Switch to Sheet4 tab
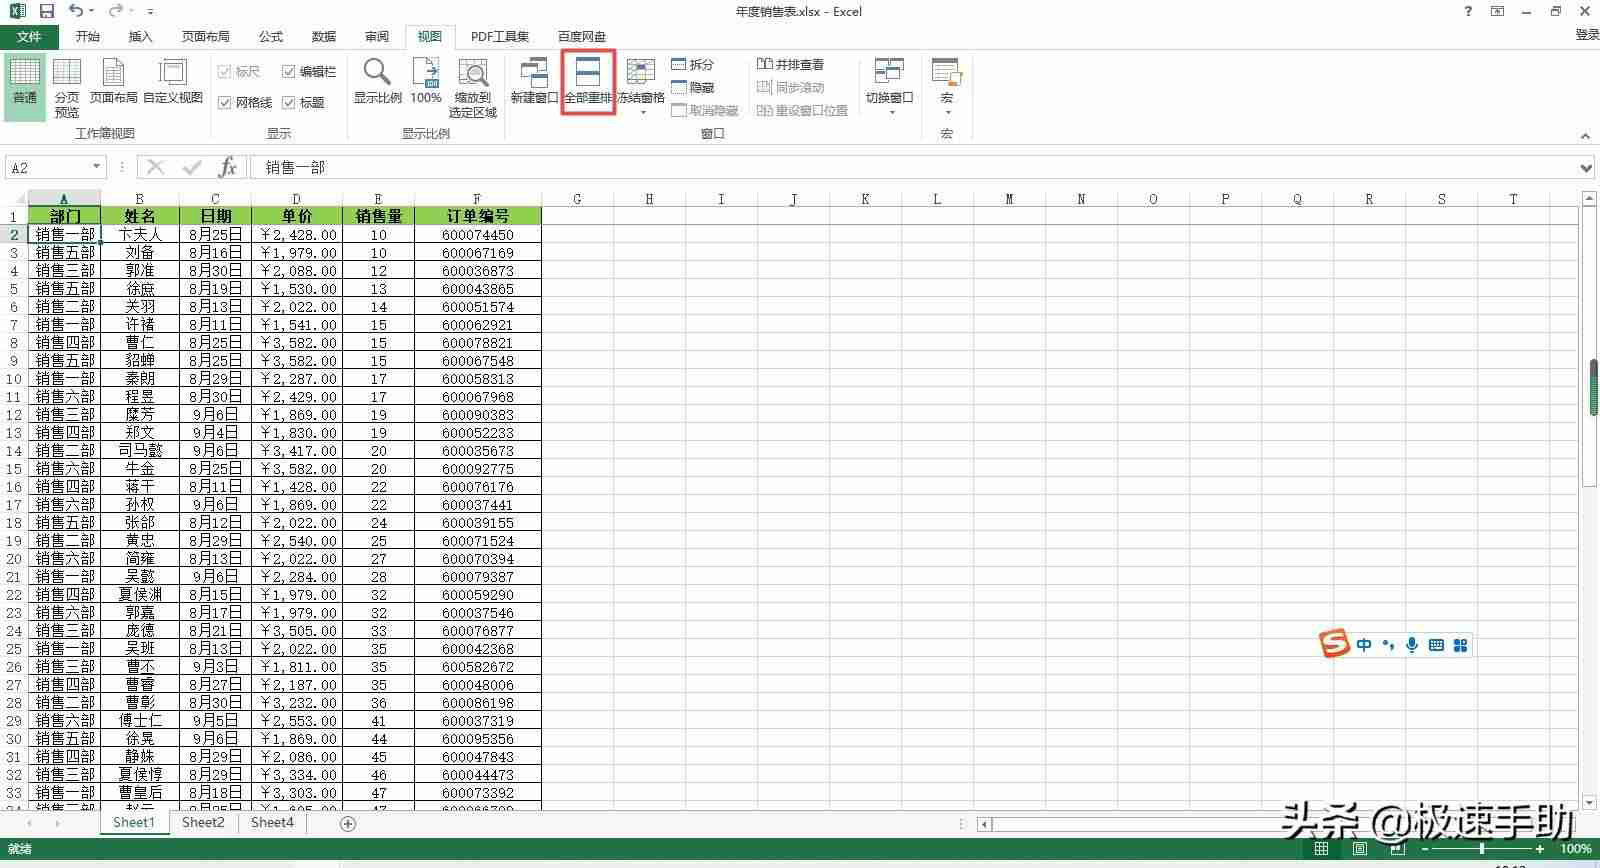 [272, 822]
